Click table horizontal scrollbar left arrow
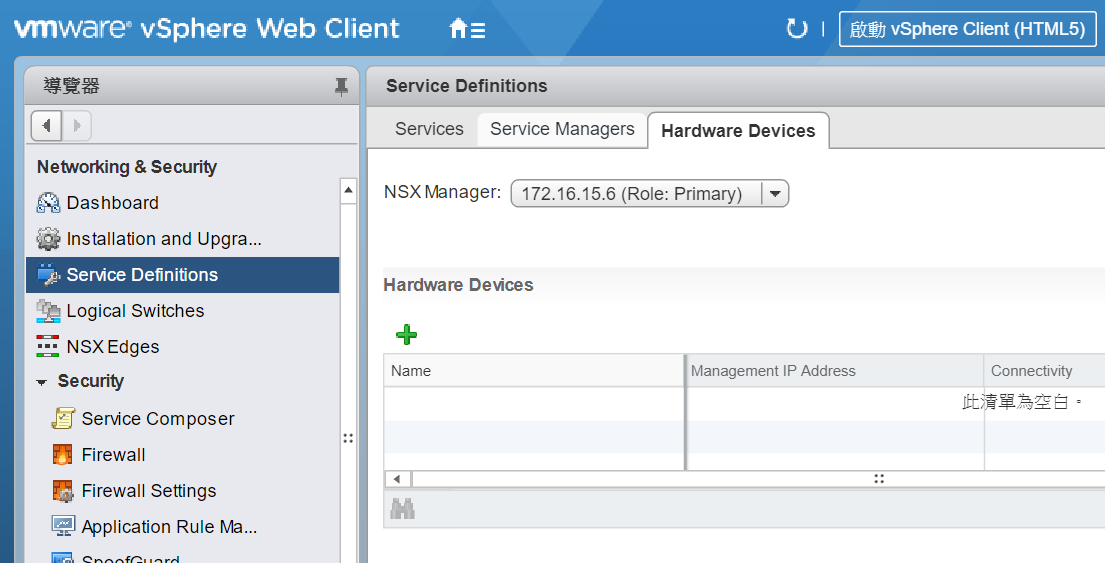 (397, 479)
